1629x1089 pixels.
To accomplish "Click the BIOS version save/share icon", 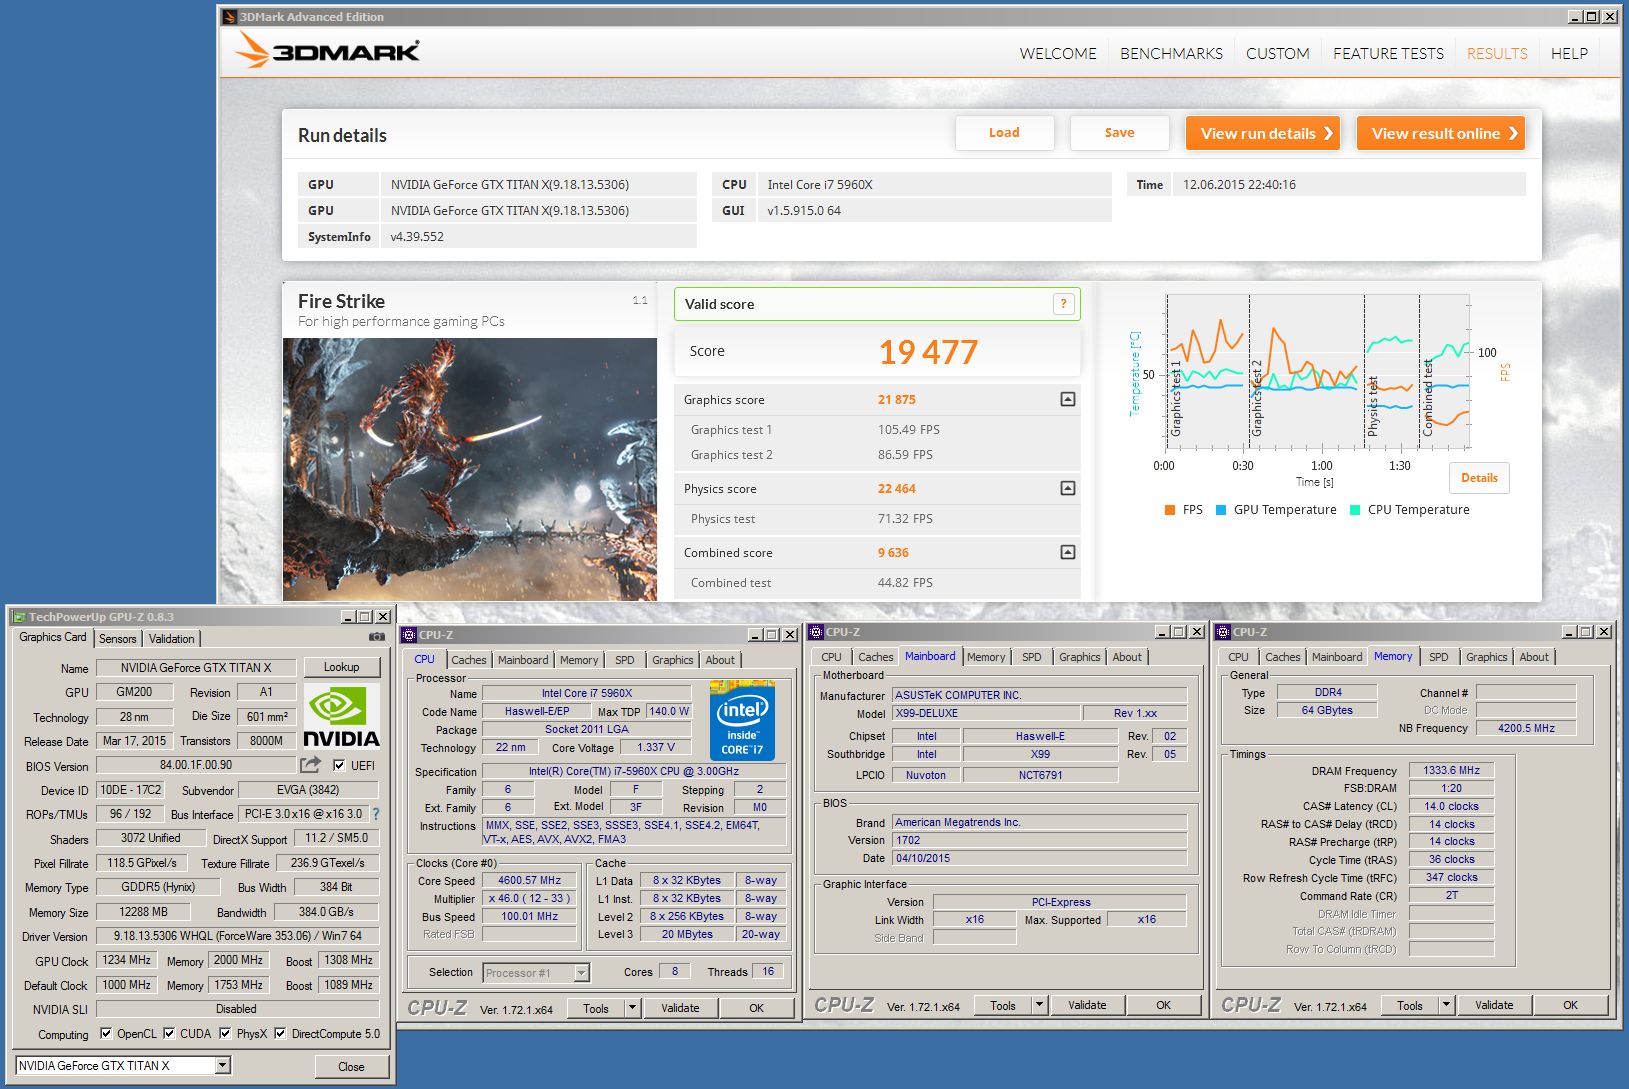I will click(x=310, y=765).
